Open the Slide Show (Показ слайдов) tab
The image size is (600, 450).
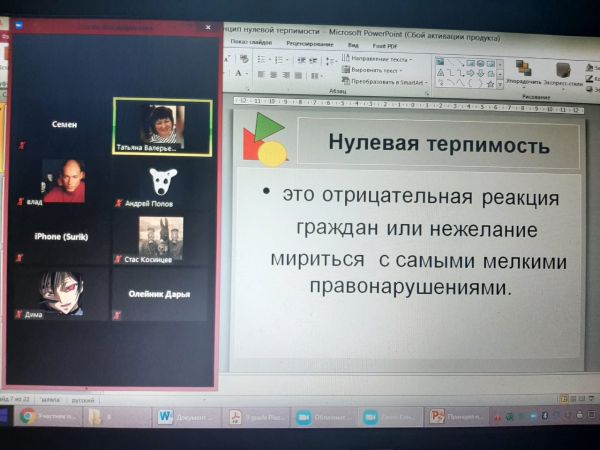point(252,43)
